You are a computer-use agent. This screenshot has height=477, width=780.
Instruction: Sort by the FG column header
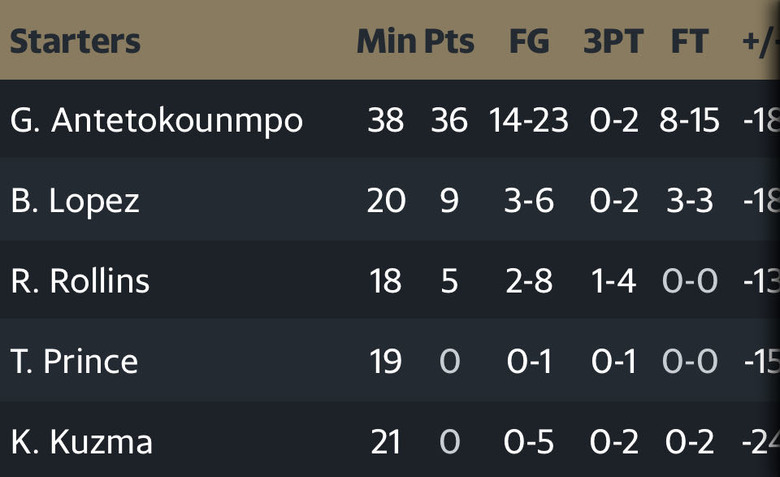pos(529,41)
